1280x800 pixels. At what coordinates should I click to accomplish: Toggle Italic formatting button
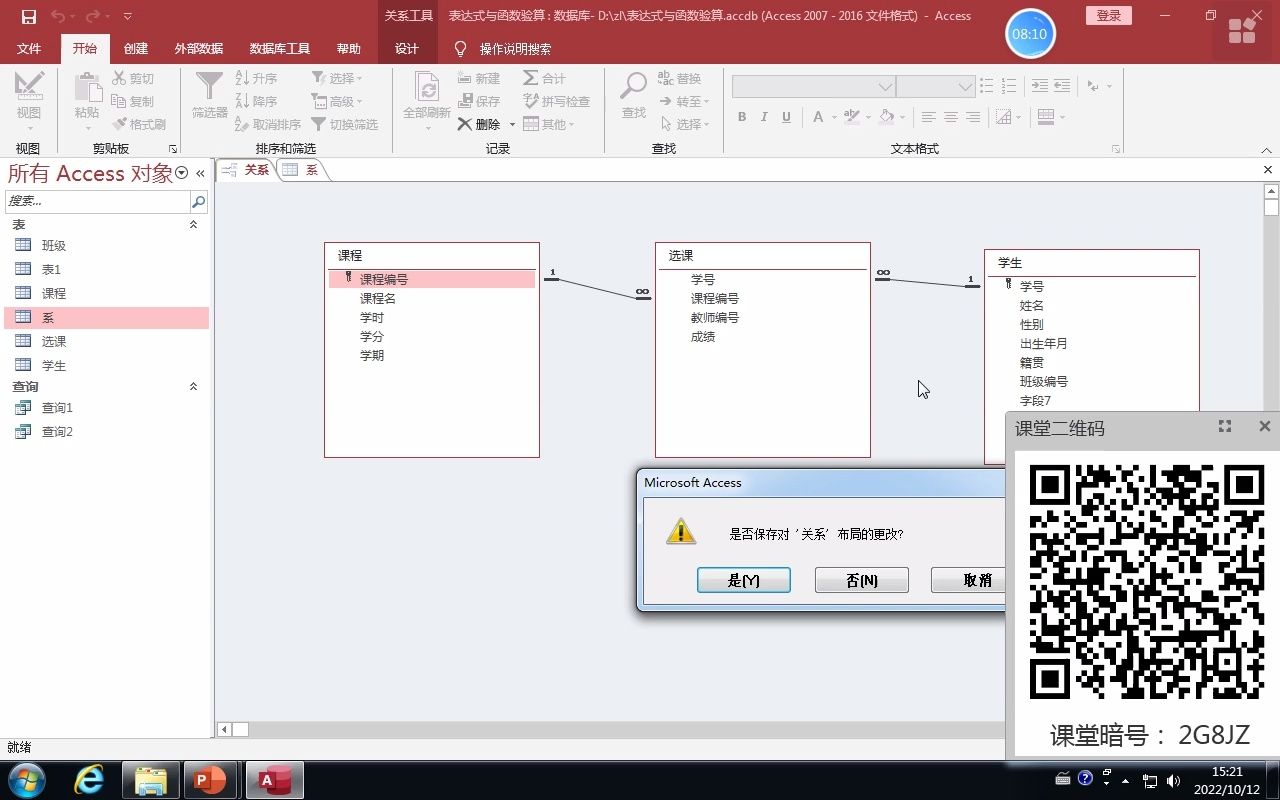[x=764, y=117]
